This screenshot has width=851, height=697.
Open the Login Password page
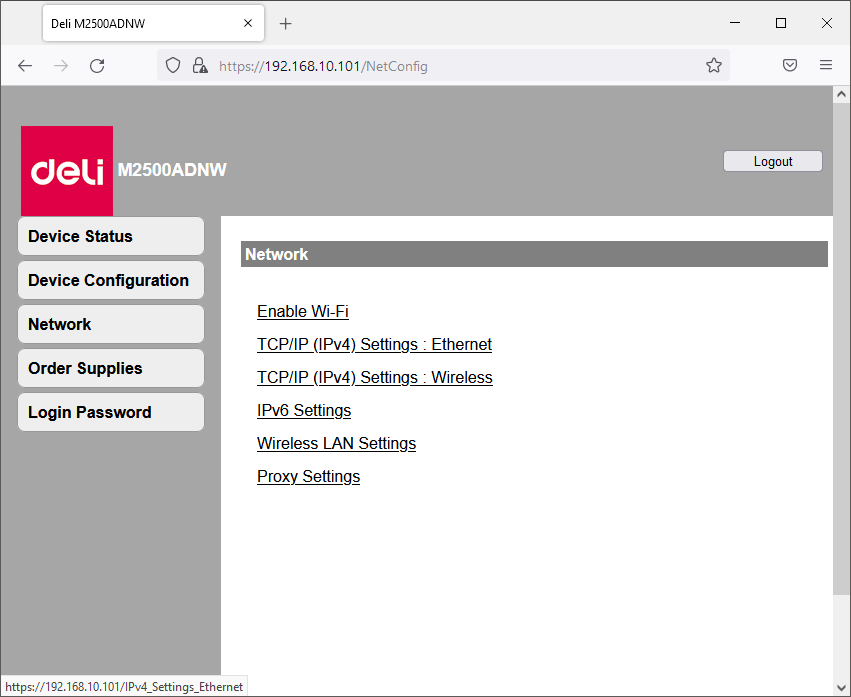click(110, 412)
